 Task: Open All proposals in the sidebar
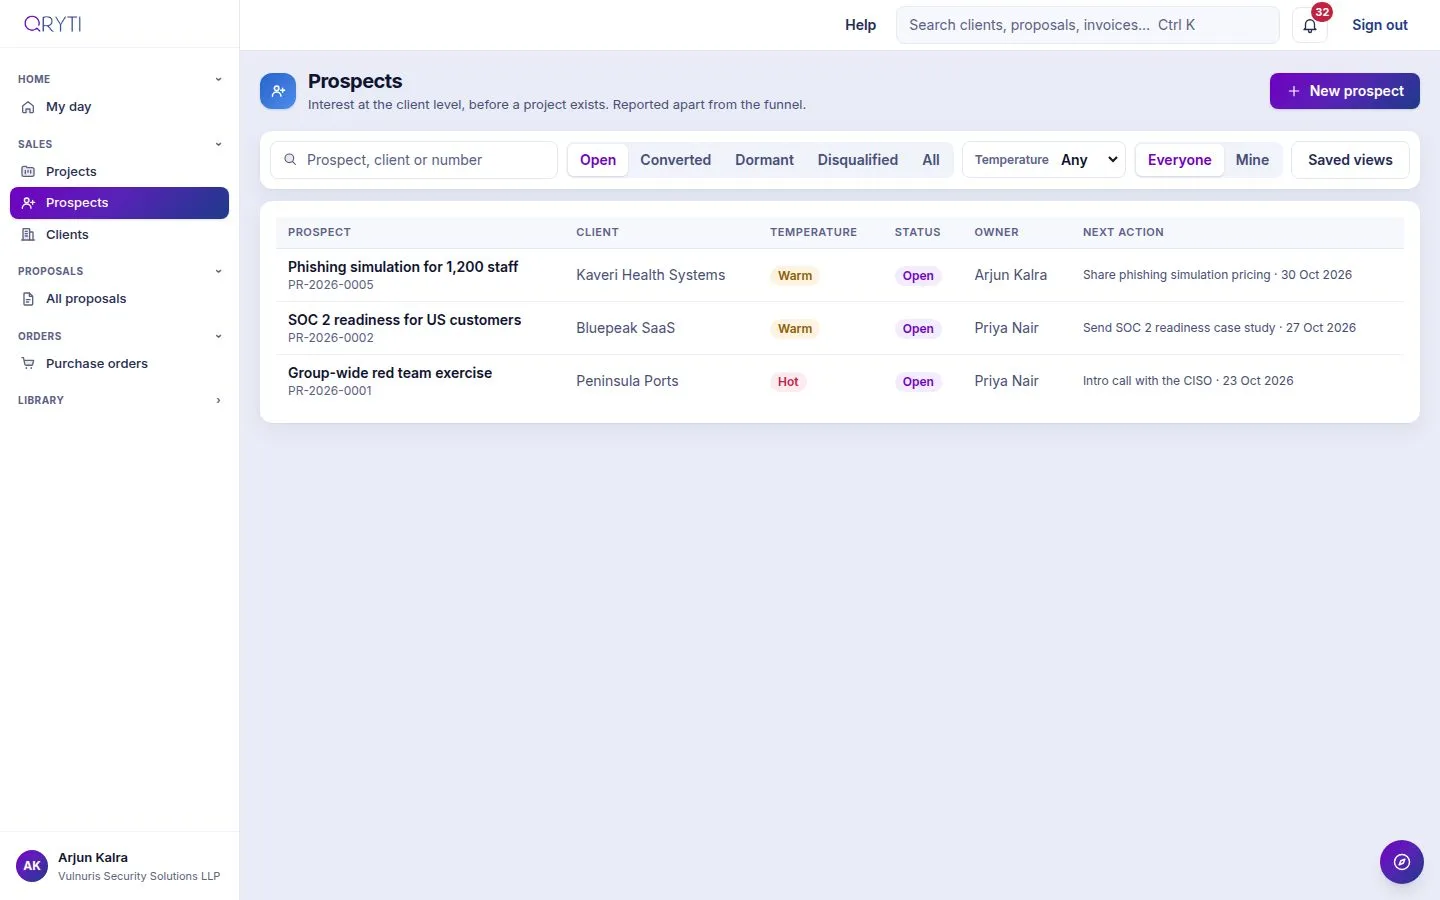point(119,299)
